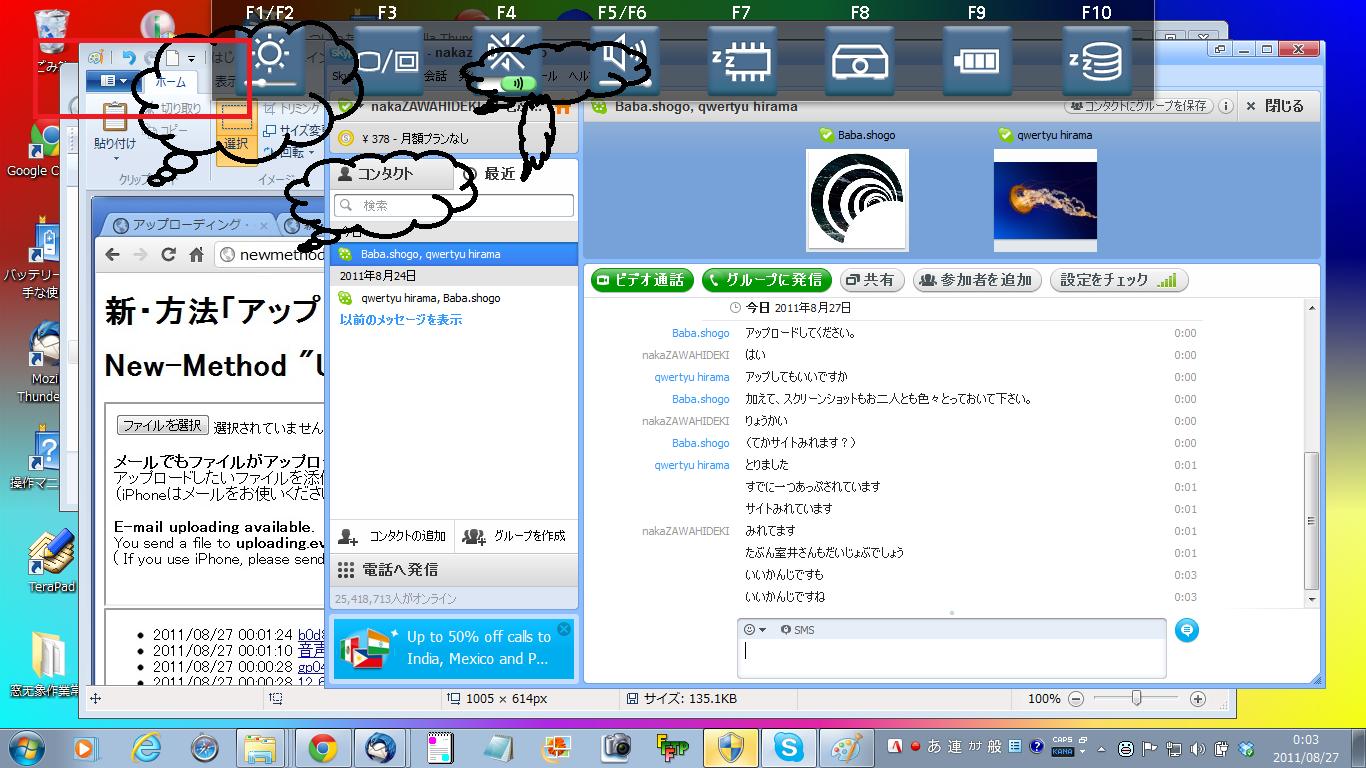Click 電話へ発信 call phones
The width and height of the screenshot is (1366, 768).
coord(454,569)
